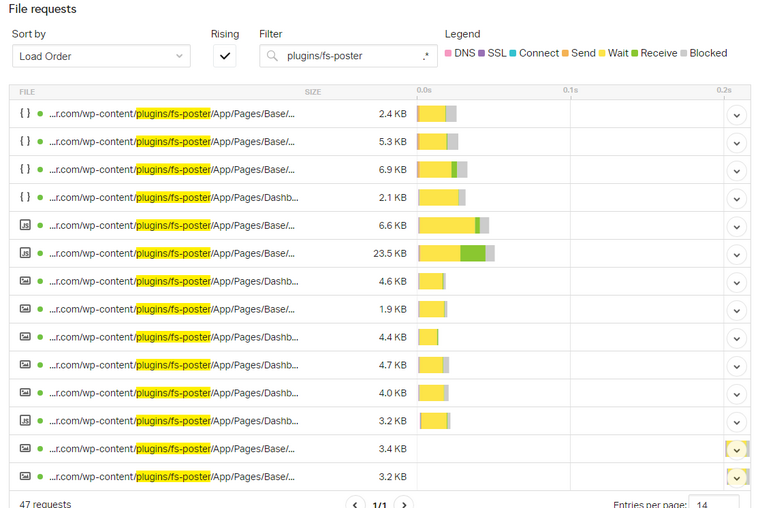
Task: Open the Sort by Load Order dropdown
Action: point(101,56)
